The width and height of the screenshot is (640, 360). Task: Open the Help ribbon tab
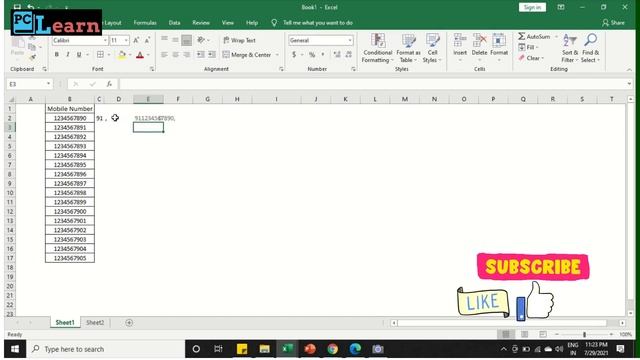coord(252,23)
